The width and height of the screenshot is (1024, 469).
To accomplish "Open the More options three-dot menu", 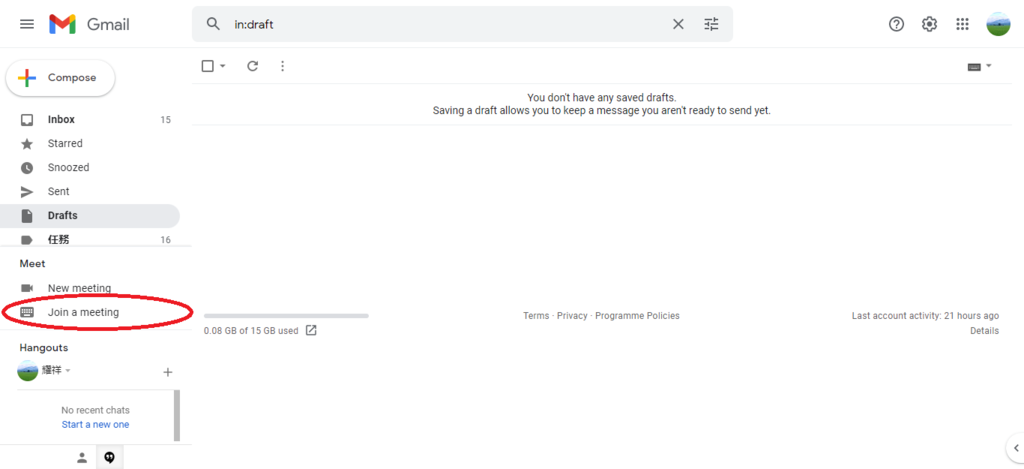I will point(282,66).
